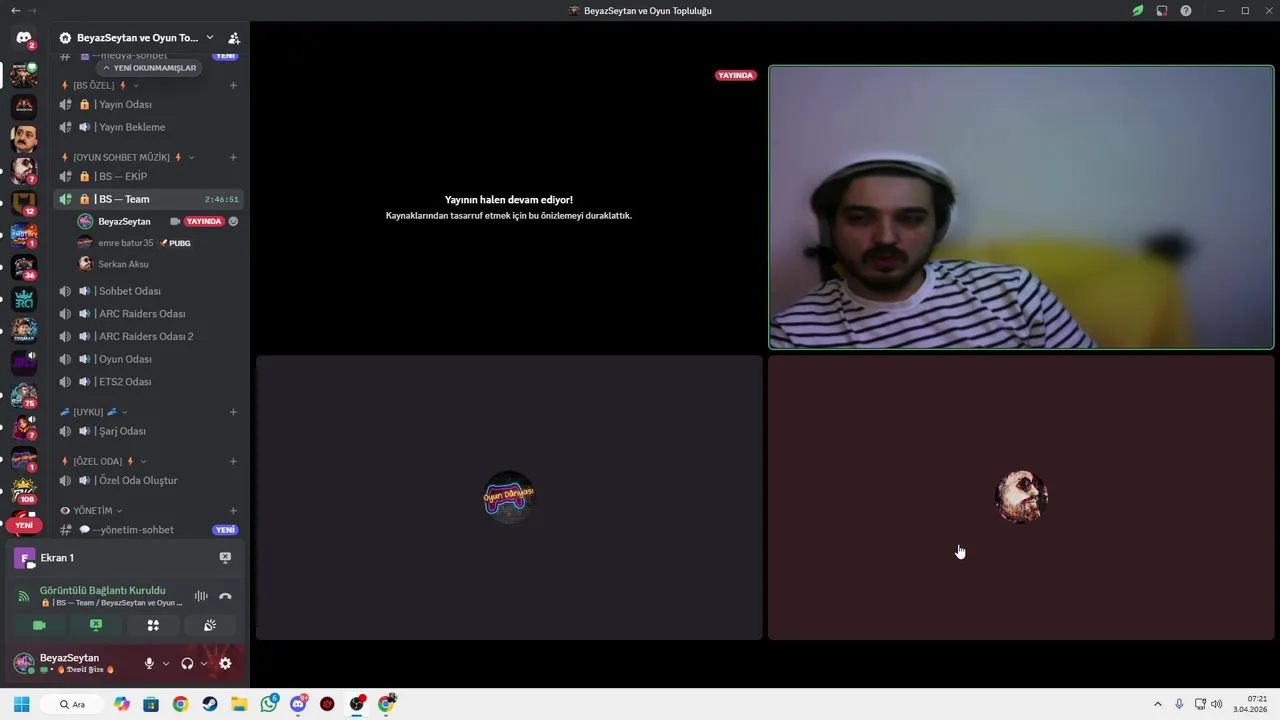This screenshot has width=1280, height=720.
Task: Open Microsoft Store from the taskbar
Action: 151,704
